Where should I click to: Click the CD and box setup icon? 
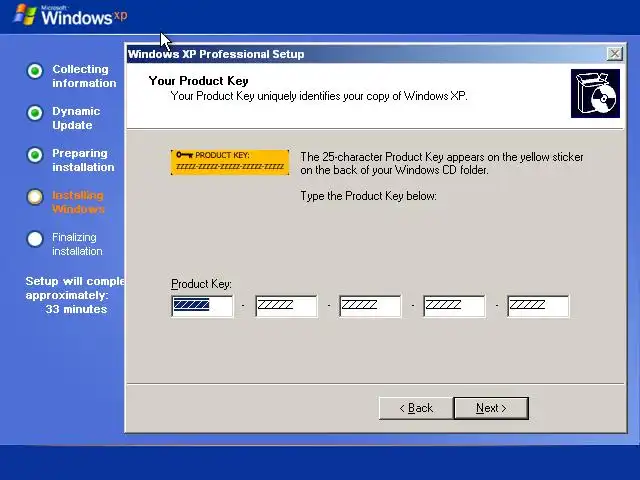[x=595, y=93]
